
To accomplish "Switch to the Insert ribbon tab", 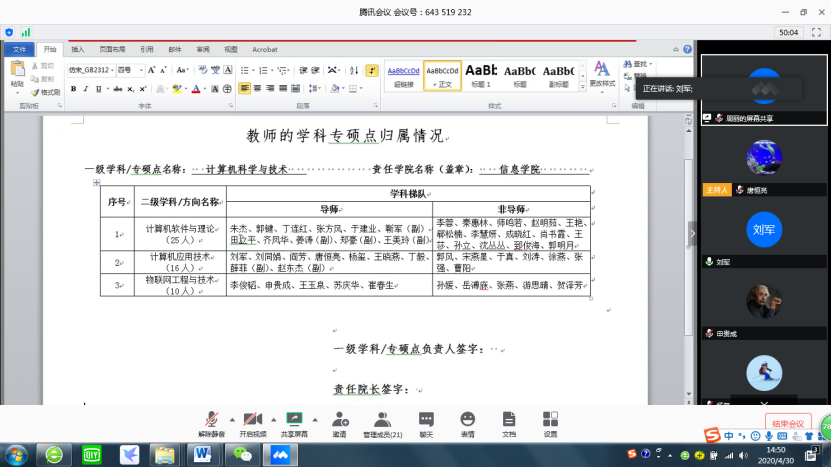I will click(78, 49).
